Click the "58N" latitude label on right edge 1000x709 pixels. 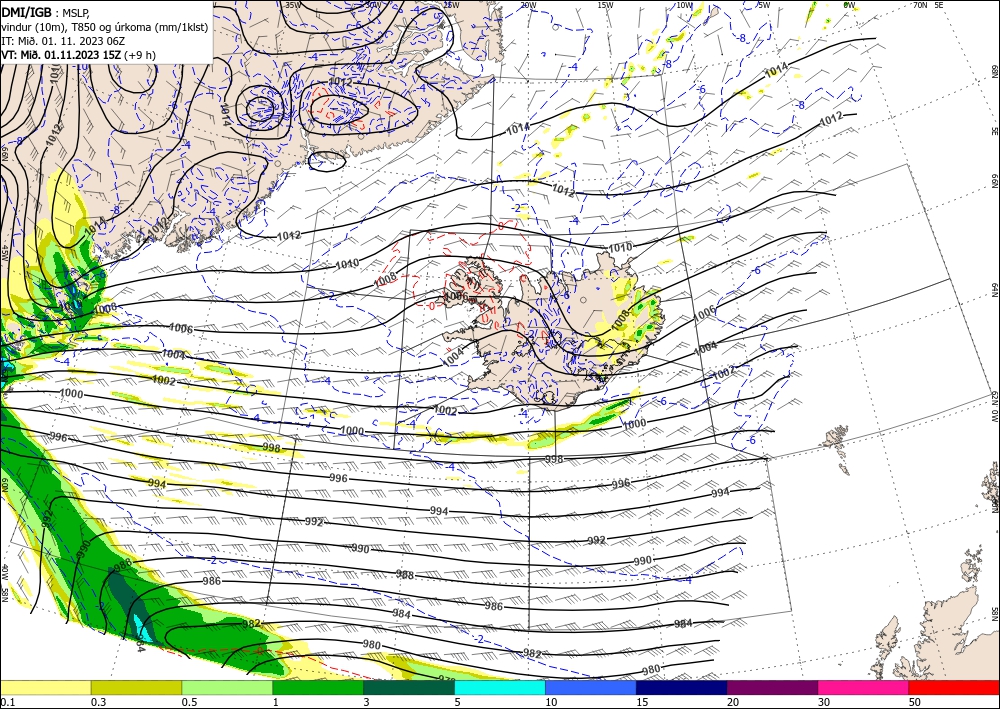(x=994, y=614)
